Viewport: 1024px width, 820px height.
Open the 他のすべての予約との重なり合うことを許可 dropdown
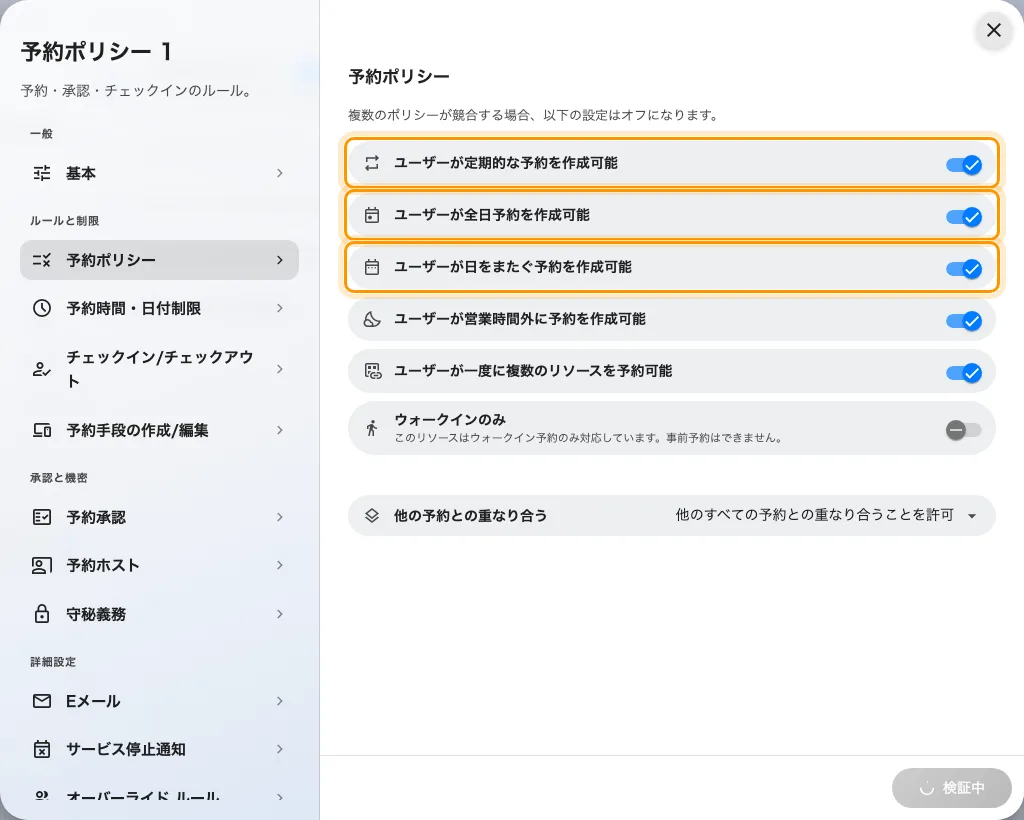coord(826,515)
